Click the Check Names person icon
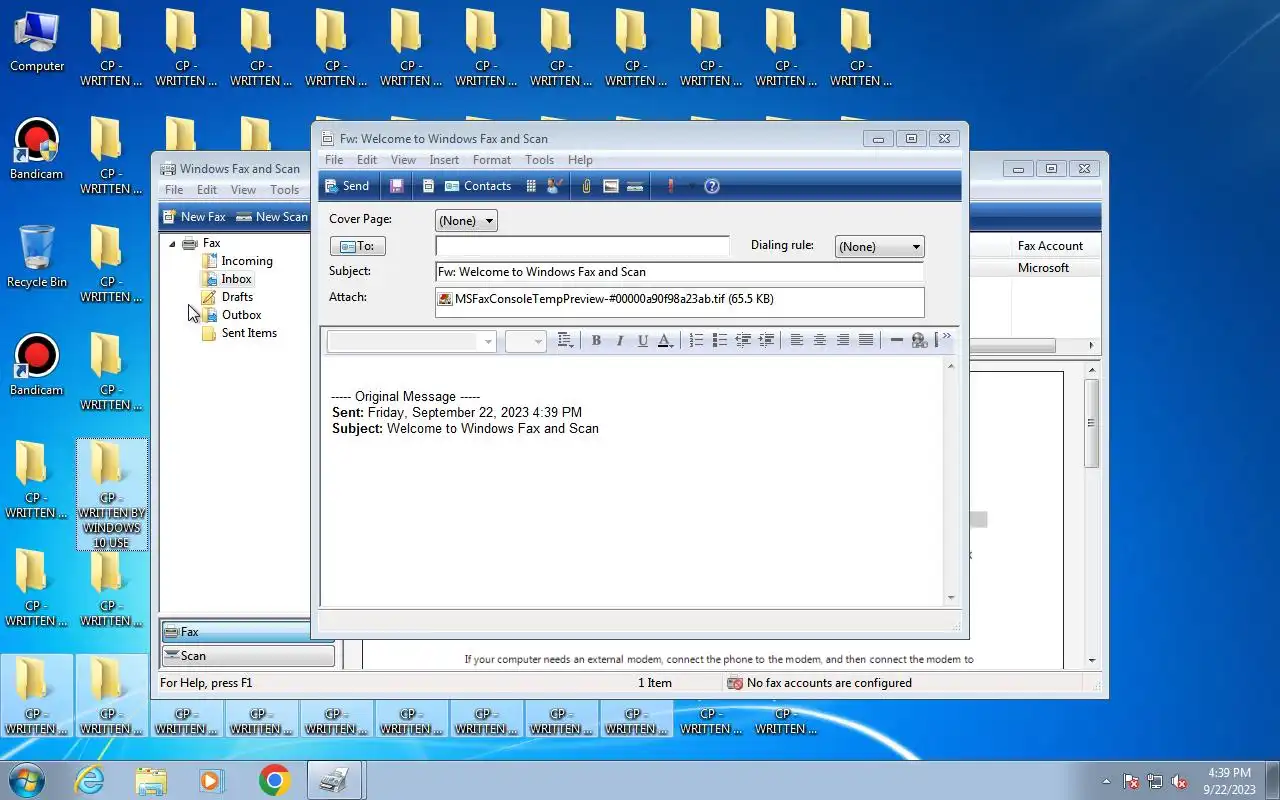1280x800 pixels. click(x=556, y=186)
